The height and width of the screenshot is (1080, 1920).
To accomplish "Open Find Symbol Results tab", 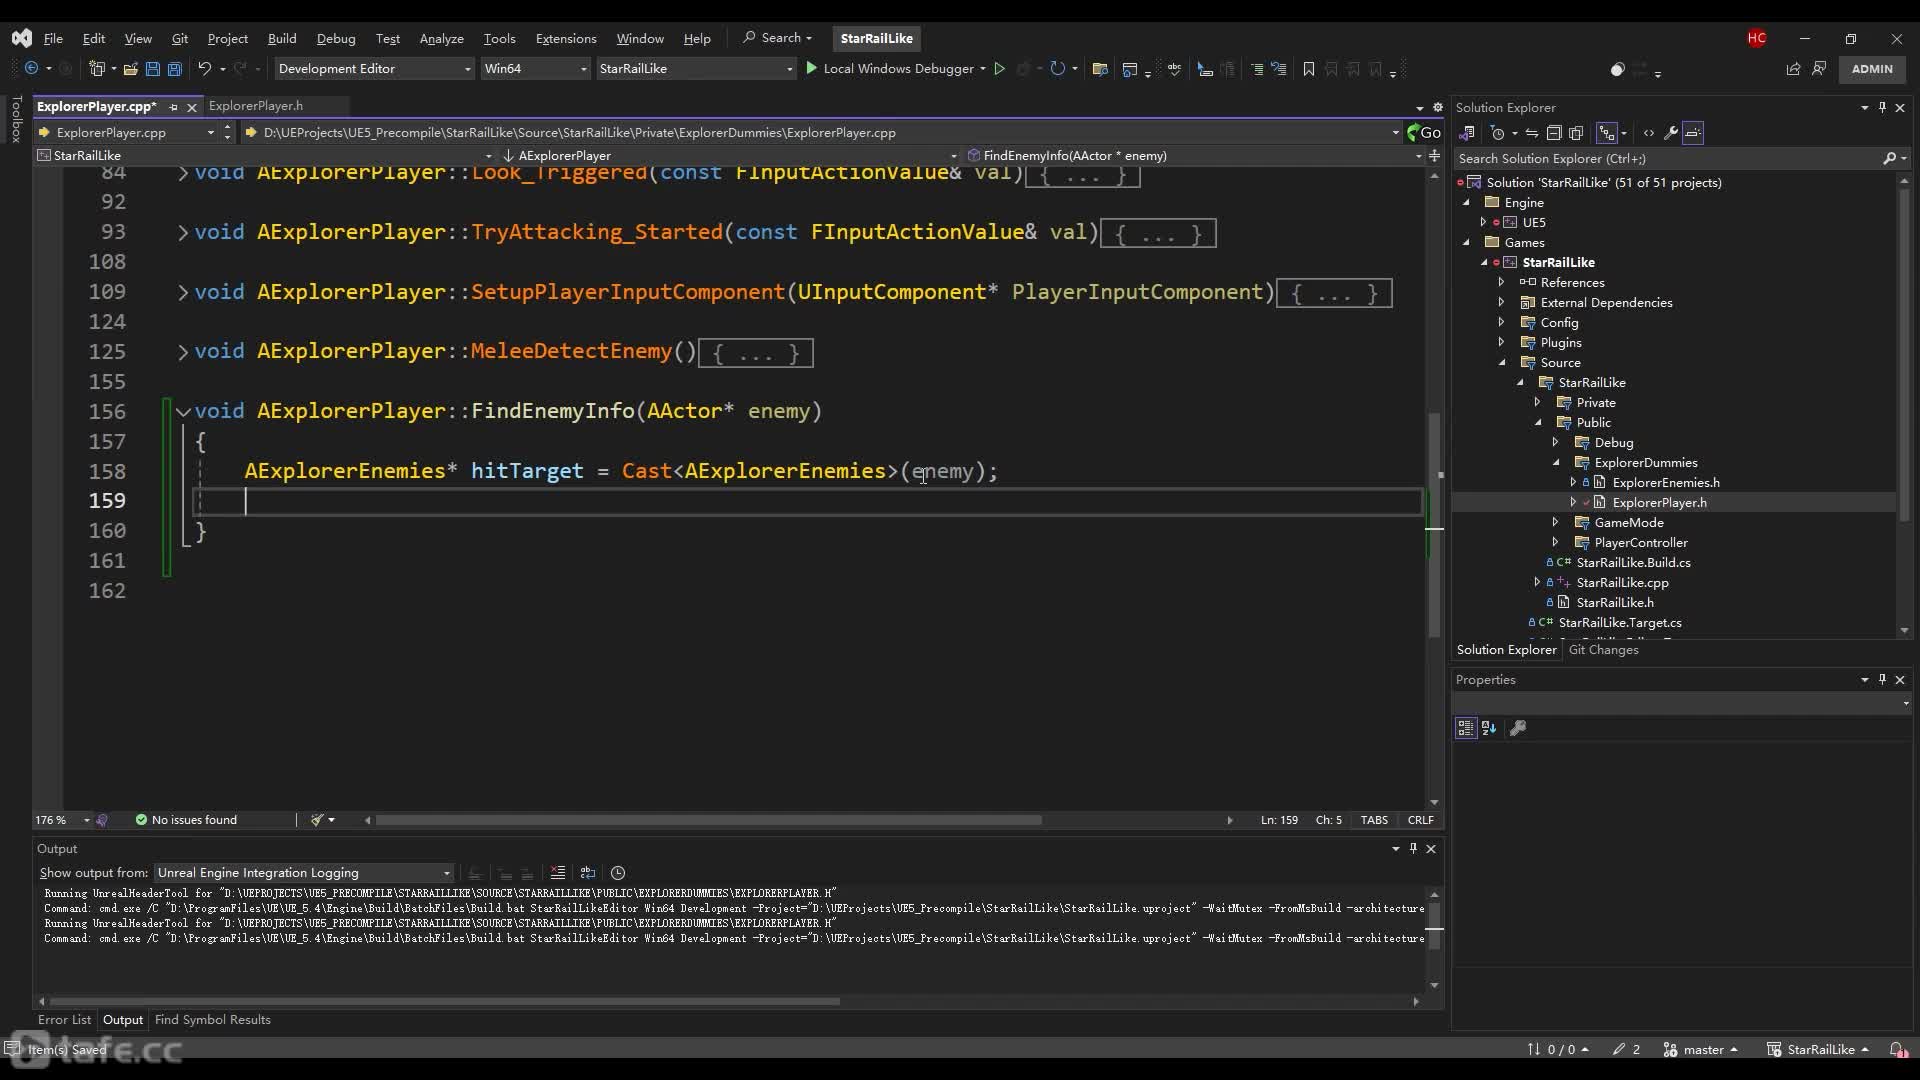I will (x=212, y=1020).
